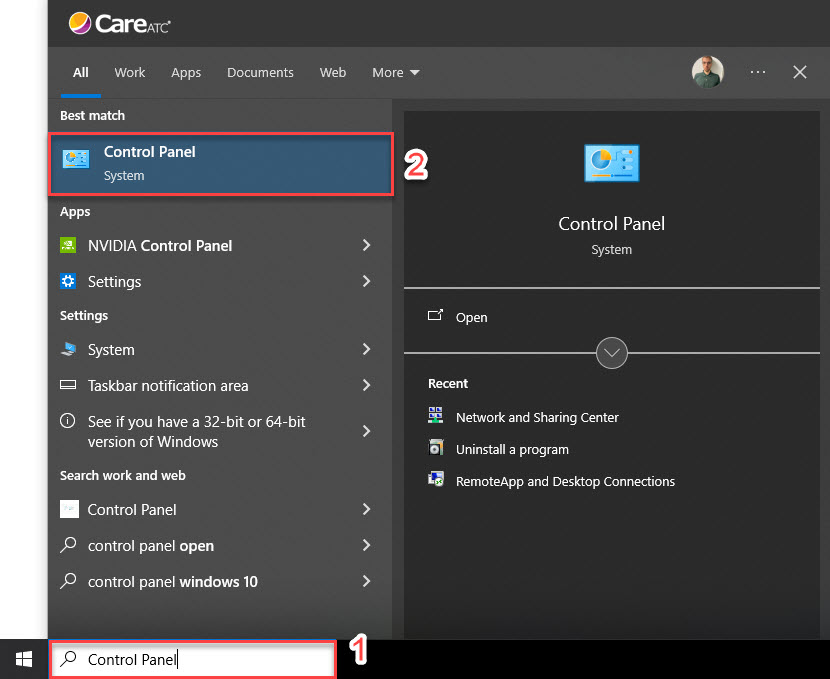Screen dimensions: 830x679
Task: Open the three-dot options menu
Action: [758, 72]
